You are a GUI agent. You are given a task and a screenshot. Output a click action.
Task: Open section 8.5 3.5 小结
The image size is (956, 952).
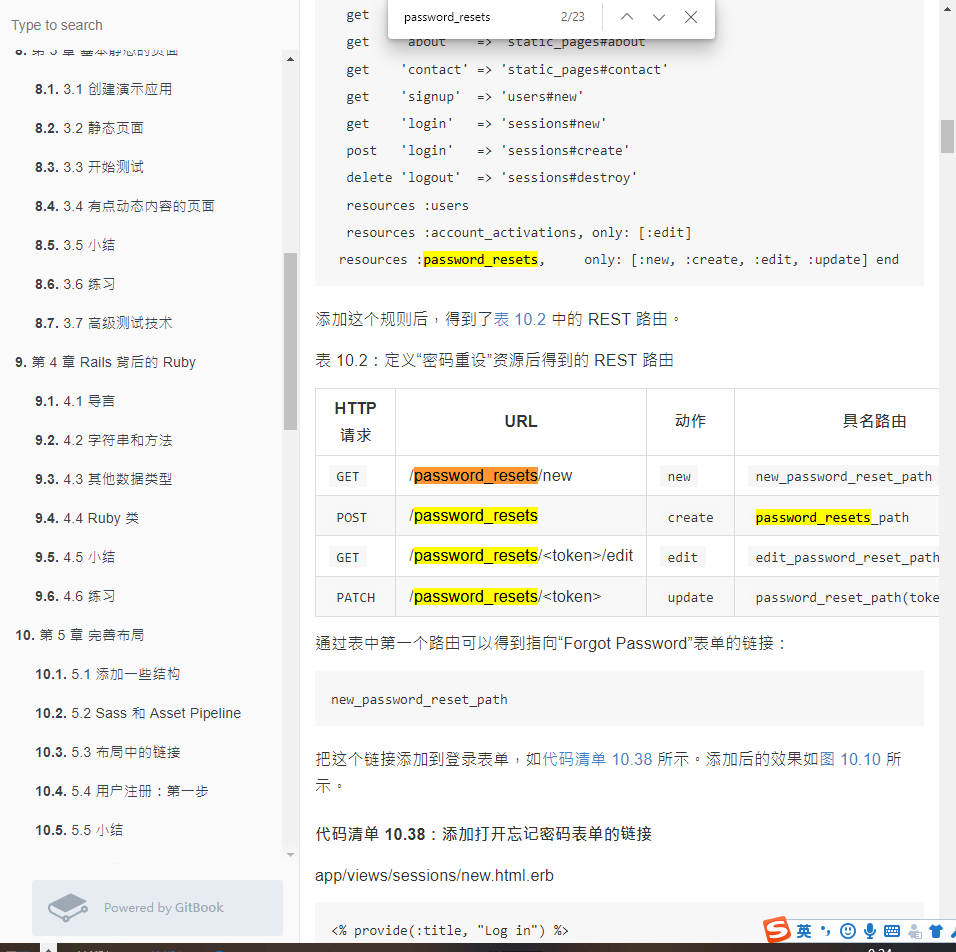[x=75, y=245]
